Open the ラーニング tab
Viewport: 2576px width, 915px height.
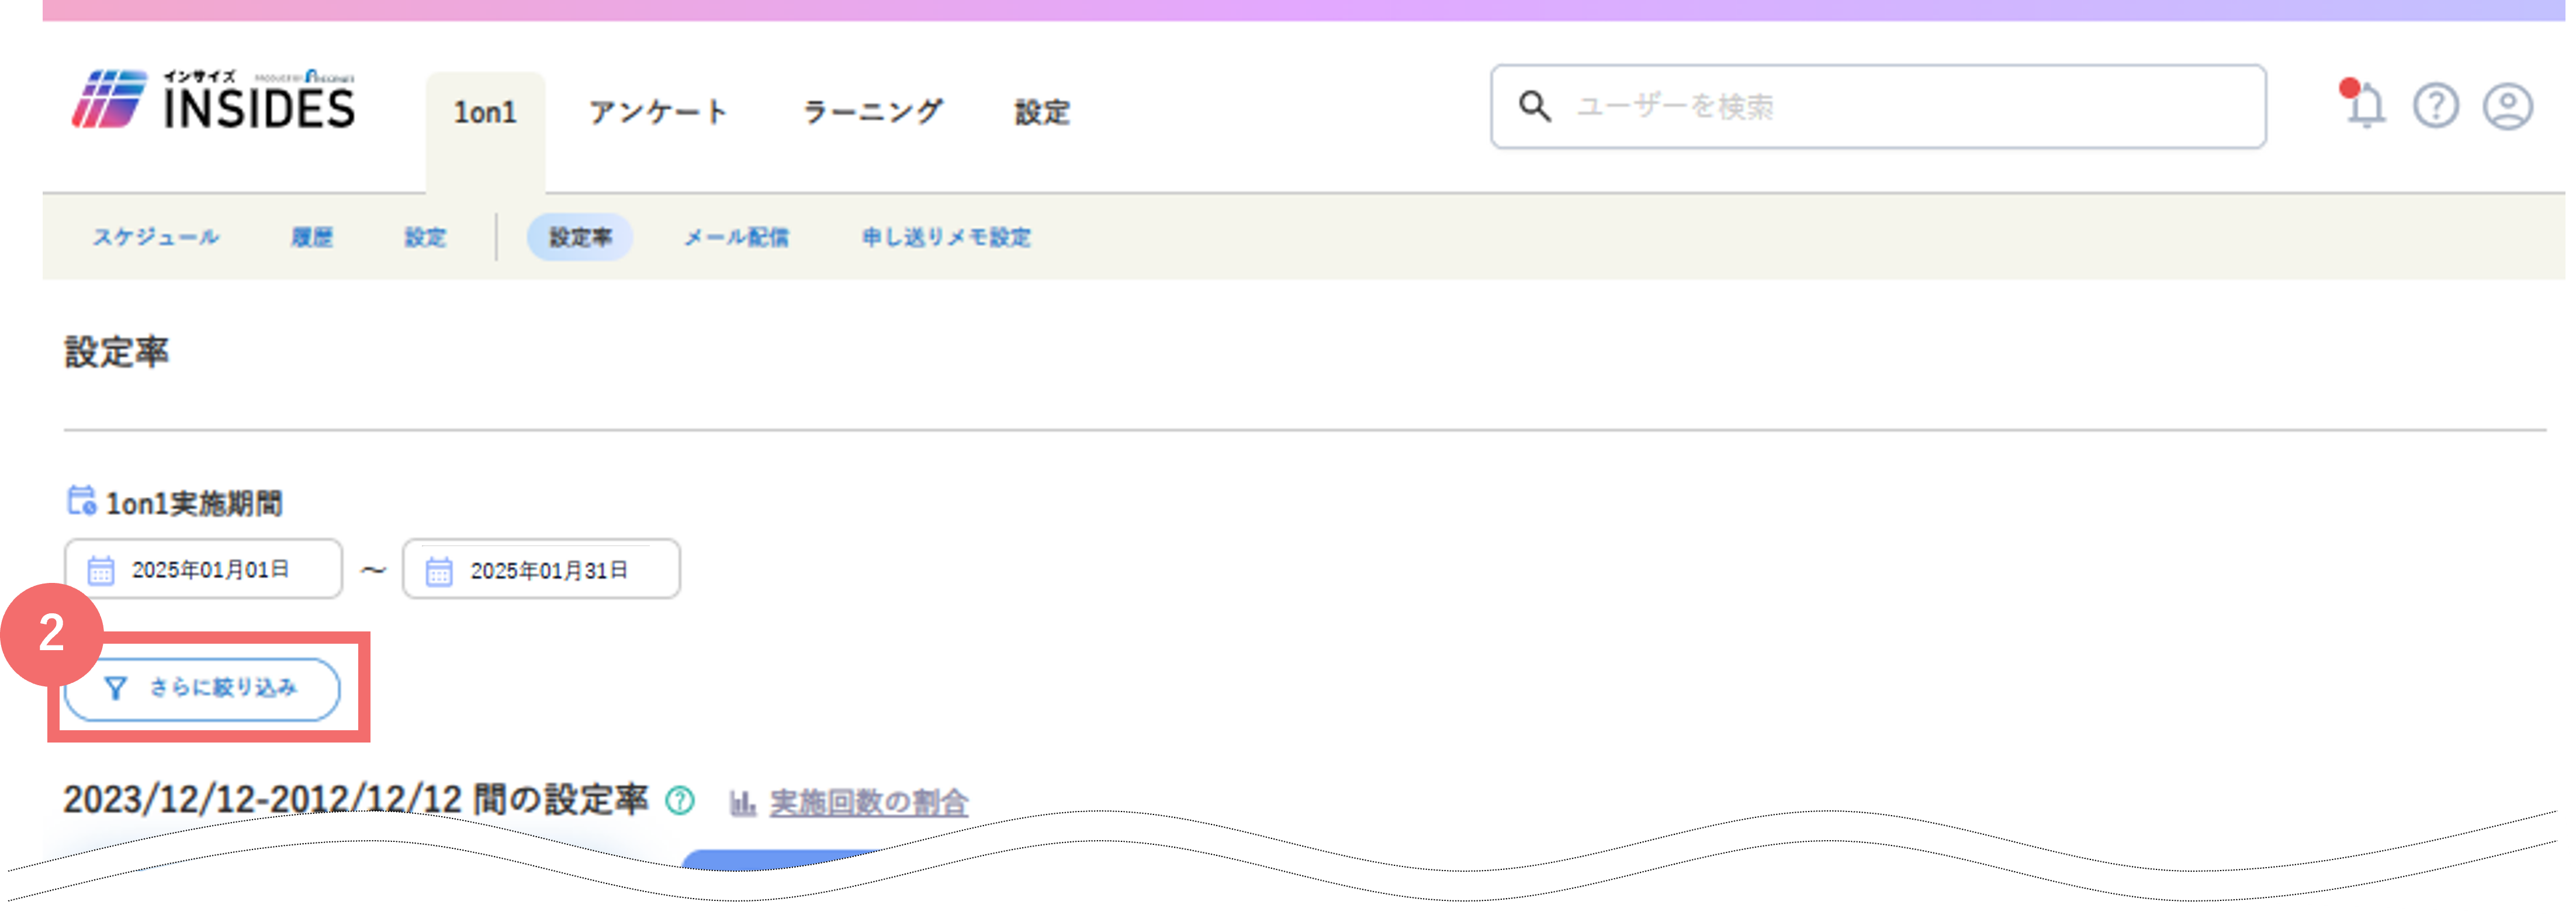[x=872, y=112]
